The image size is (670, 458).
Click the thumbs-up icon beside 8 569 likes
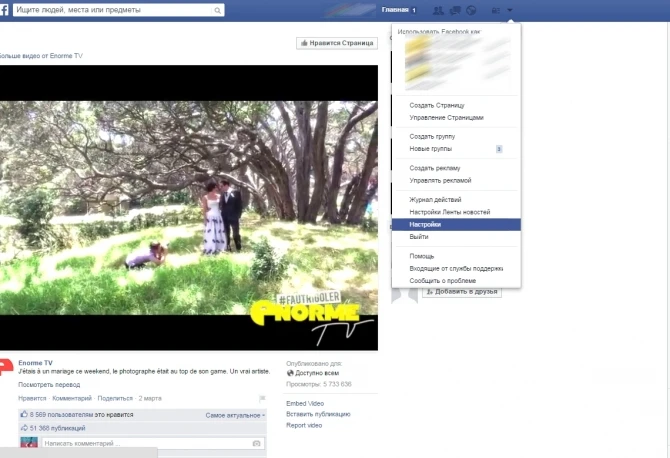(x=24, y=414)
